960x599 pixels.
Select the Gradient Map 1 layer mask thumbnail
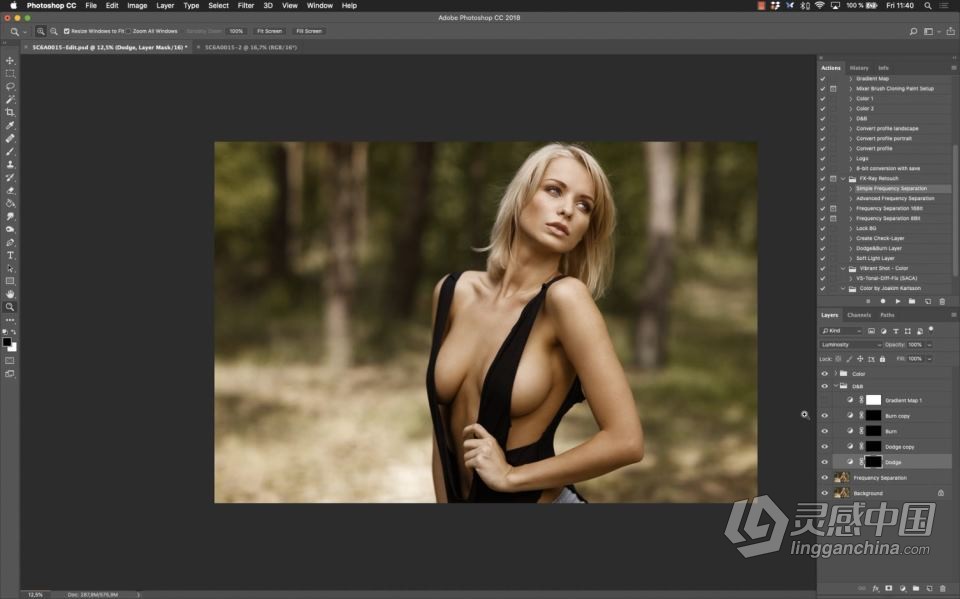(874, 400)
